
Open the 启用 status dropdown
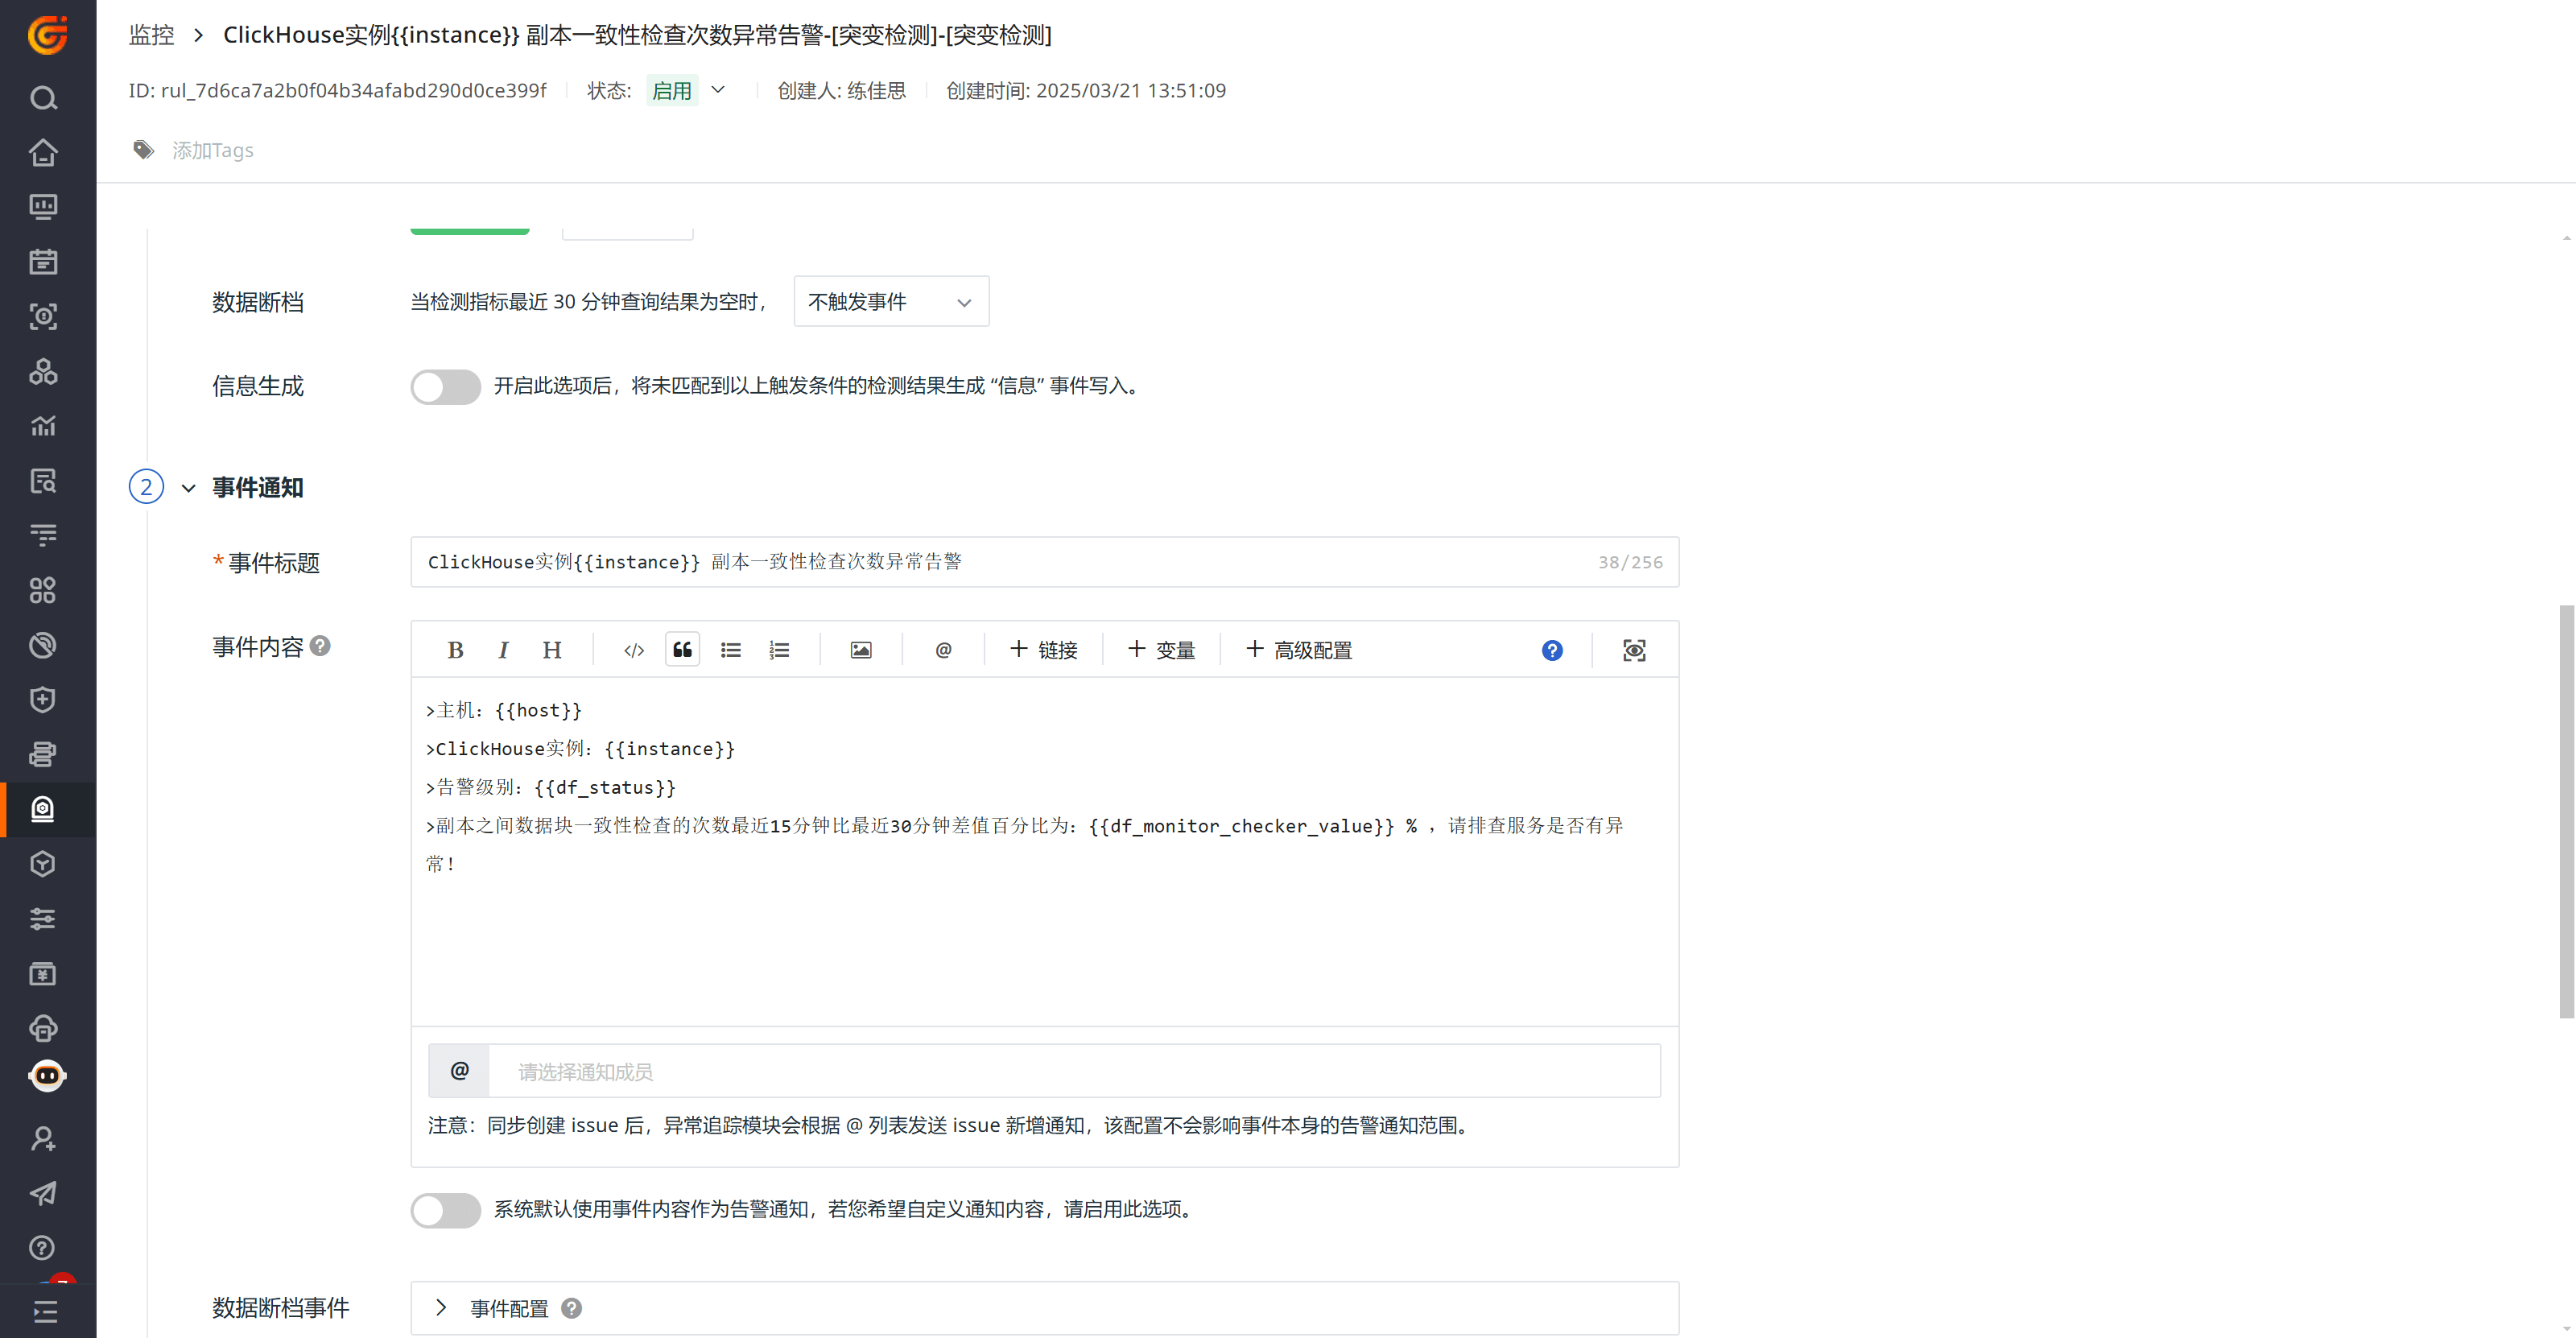tap(687, 90)
